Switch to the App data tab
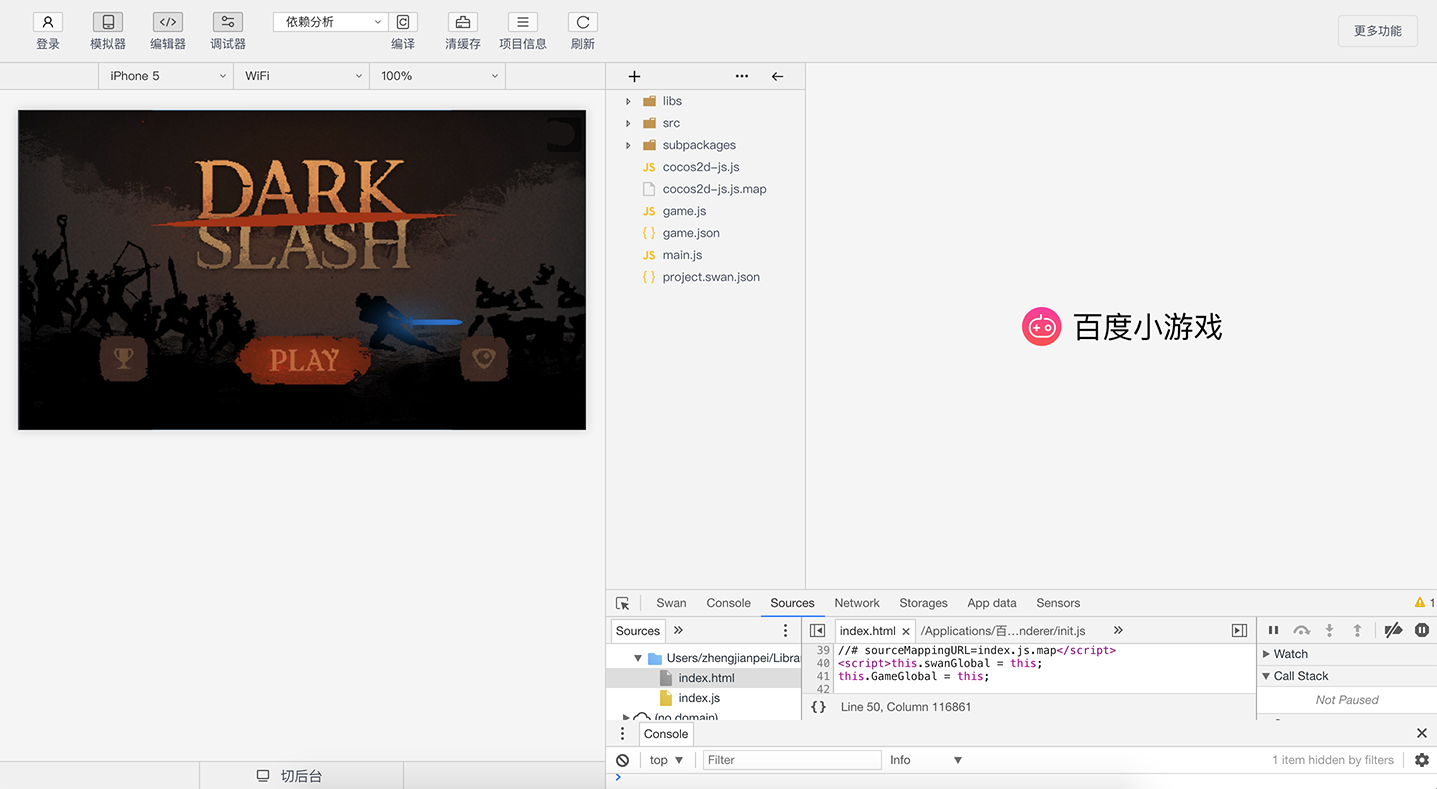 coord(992,603)
